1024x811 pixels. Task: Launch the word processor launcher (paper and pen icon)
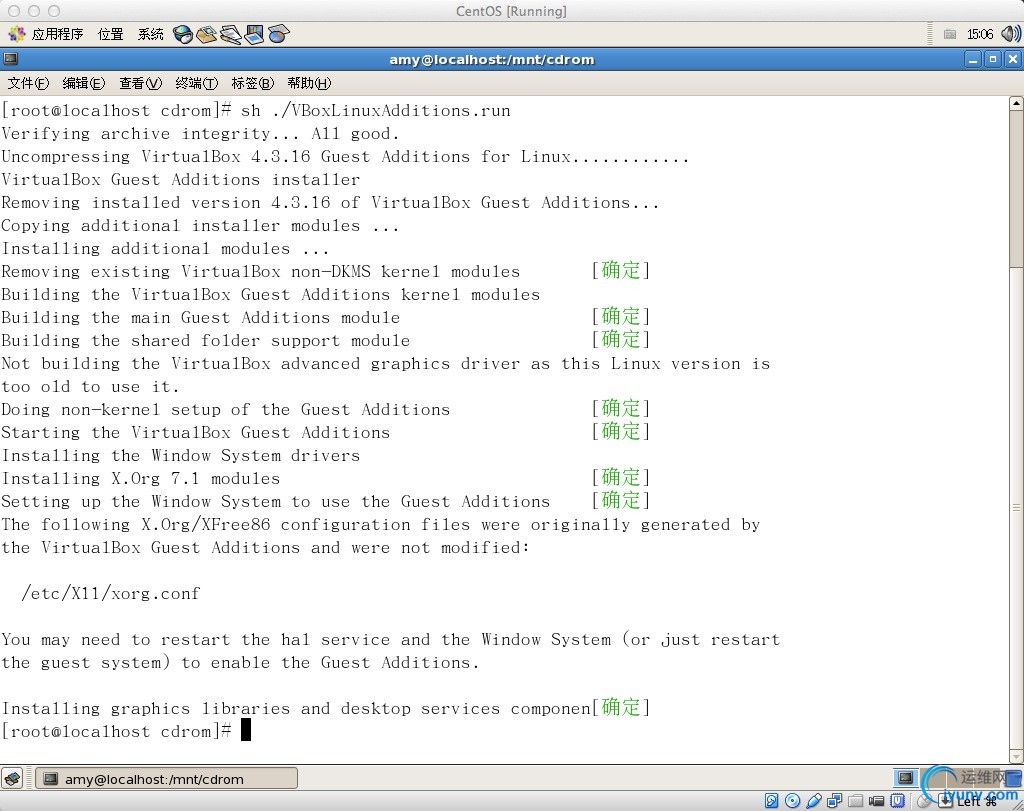[231, 34]
